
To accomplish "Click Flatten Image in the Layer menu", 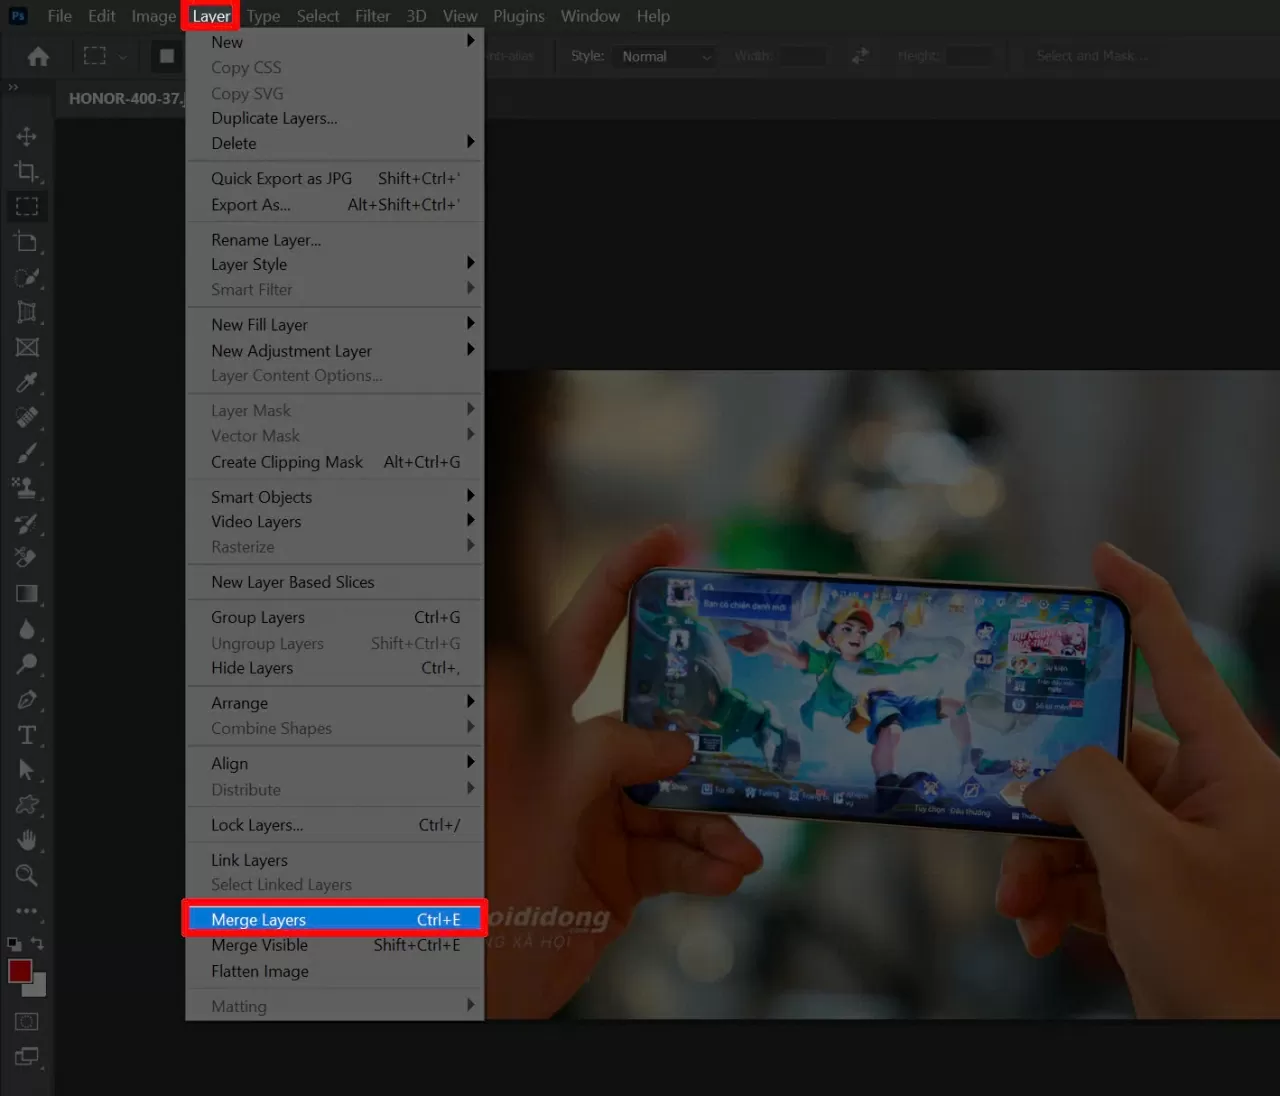I will point(259,971).
